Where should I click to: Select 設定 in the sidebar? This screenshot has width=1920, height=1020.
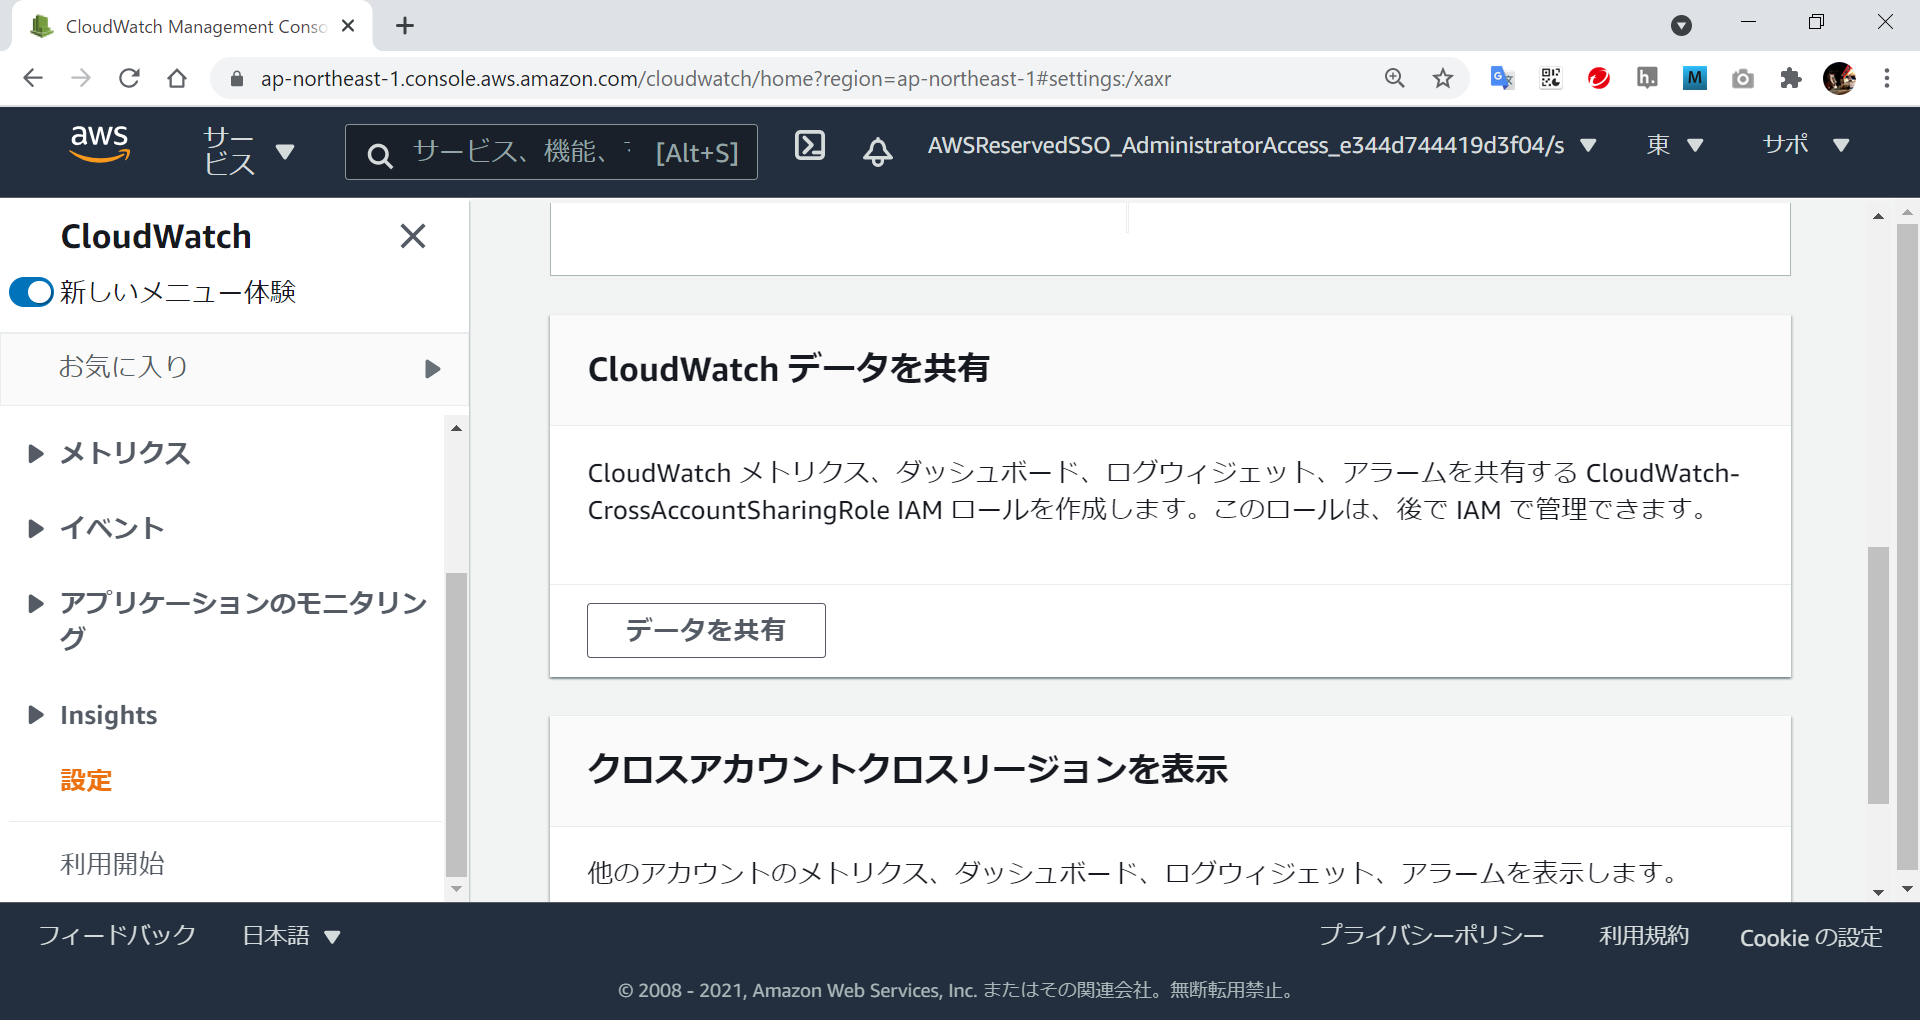point(86,780)
